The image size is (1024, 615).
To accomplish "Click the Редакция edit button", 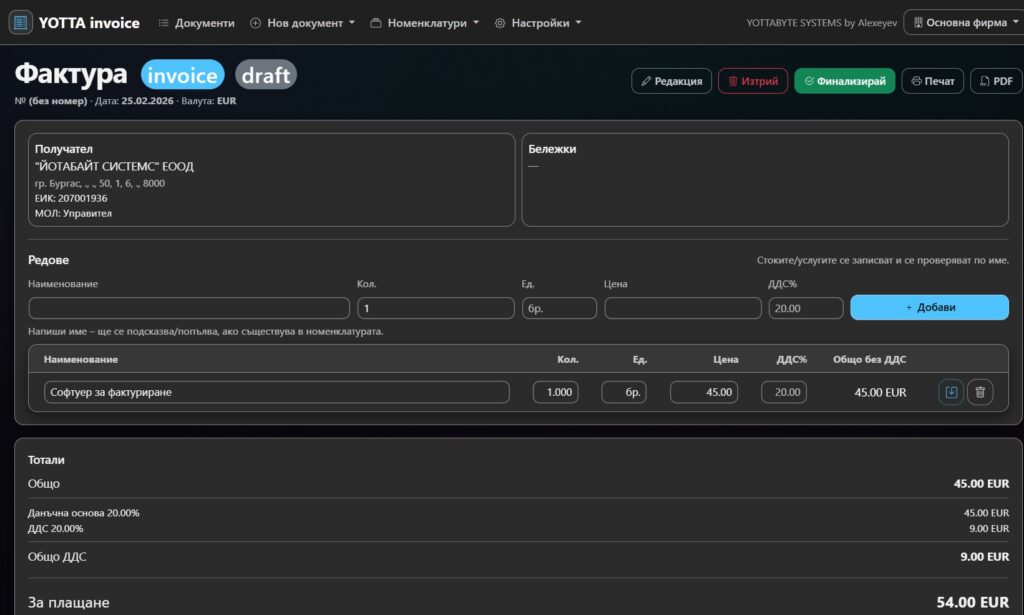I will tap(671, 81).
